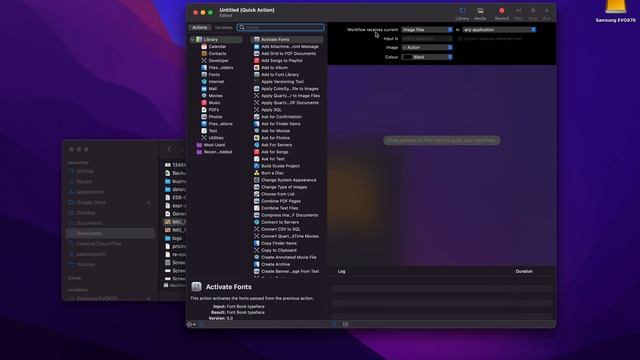Viewport: 640px width, 360px height.
Task: Open the Colour 'Black' dropdown
Action: 427,57
